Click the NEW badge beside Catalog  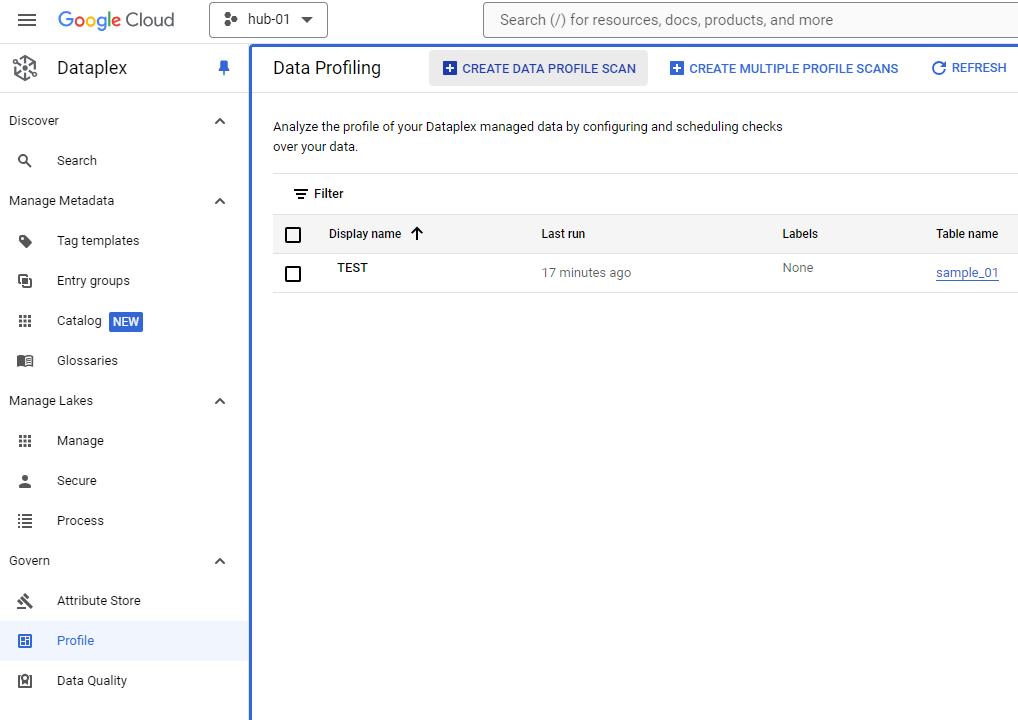pyautogui.click(x=126, y=322)
